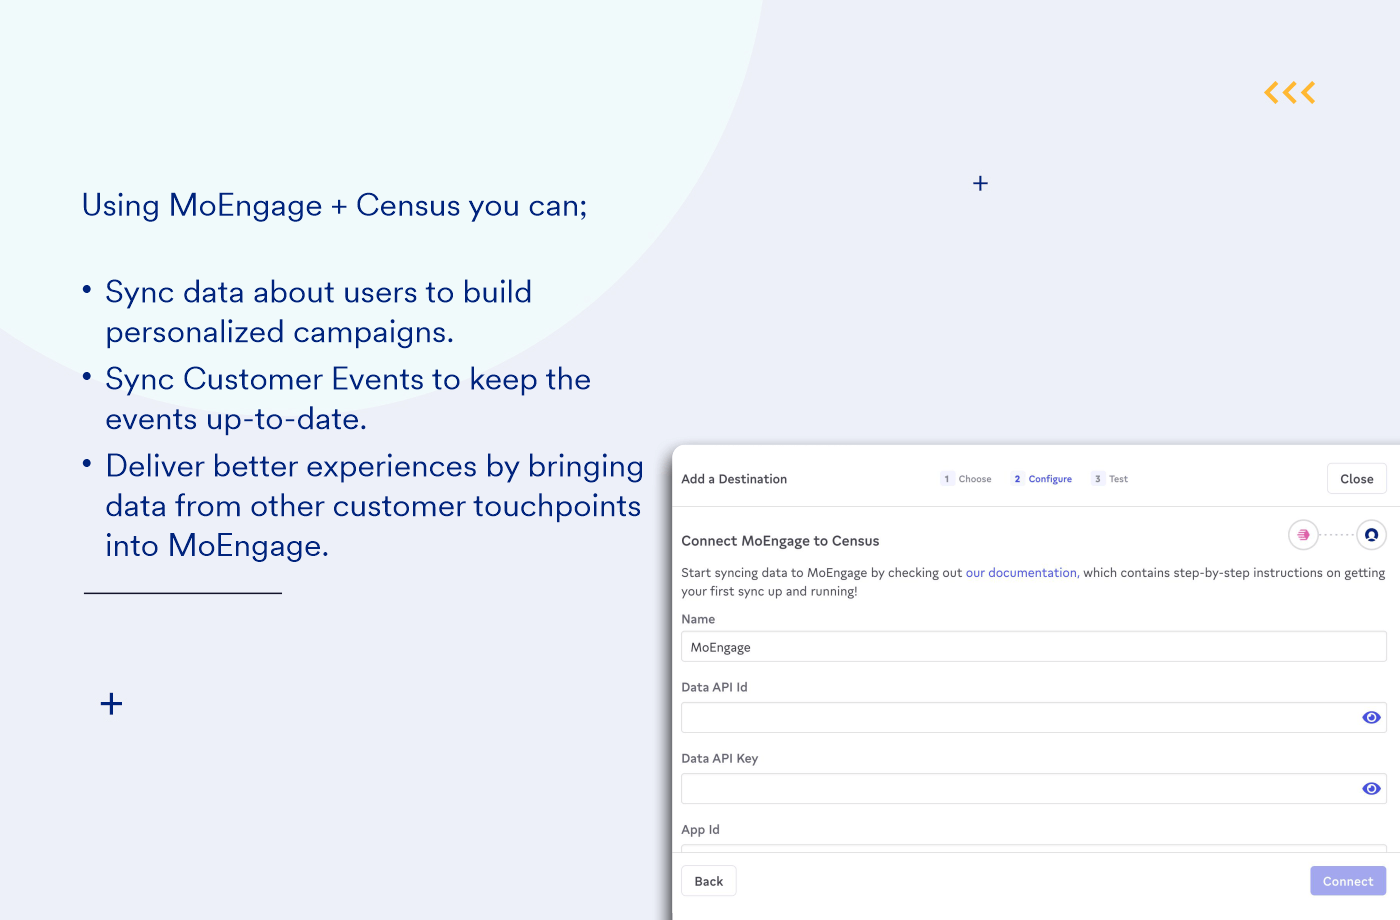Screen dimensions: 1400x920
Task: Click into the Data API Id field
Action: [x=1034, y=718]
